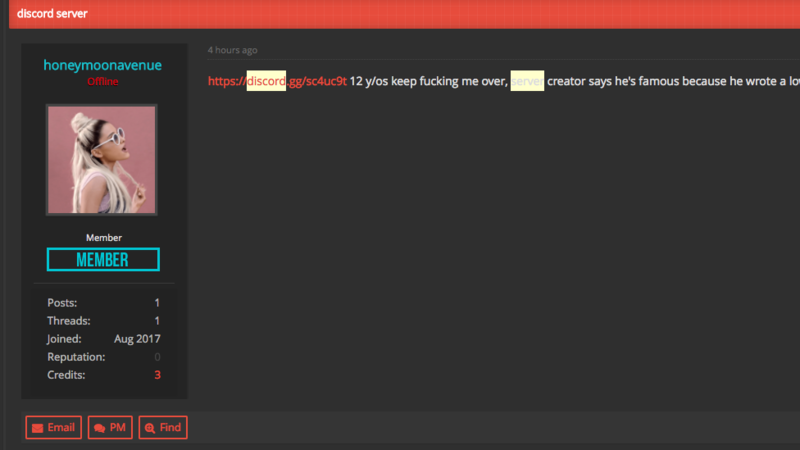Click the Credits value of 3
This screenshot has height=450, width=800.
pyautogui.click(x=157, y=375)
